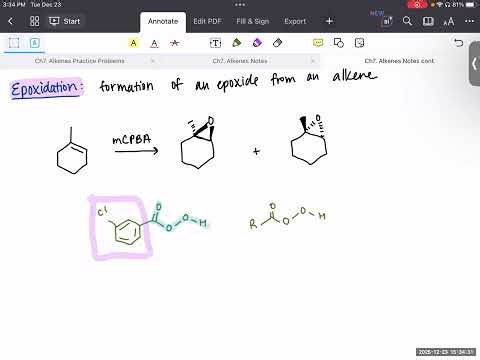Viewport: 480px width, 360px height.
Task: Select the text selection tool
Action: [x=35, y=43]
